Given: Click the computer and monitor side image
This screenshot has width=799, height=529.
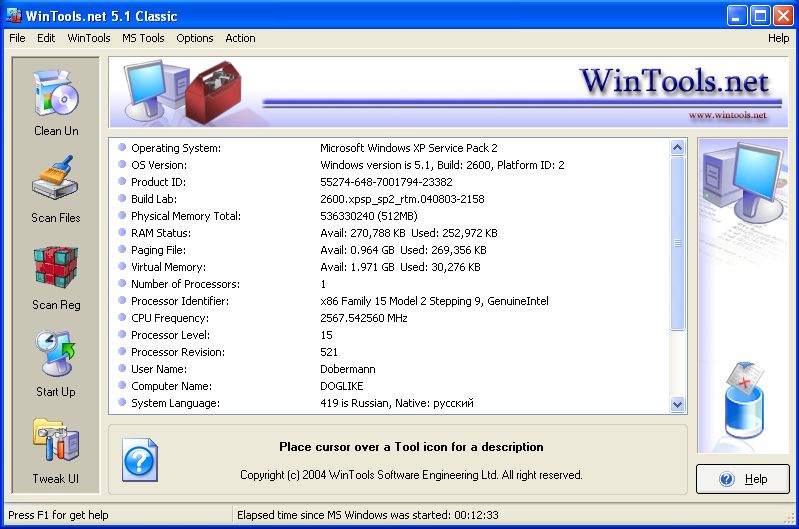Looking at the screenshot, I should (x=744, y=184).
